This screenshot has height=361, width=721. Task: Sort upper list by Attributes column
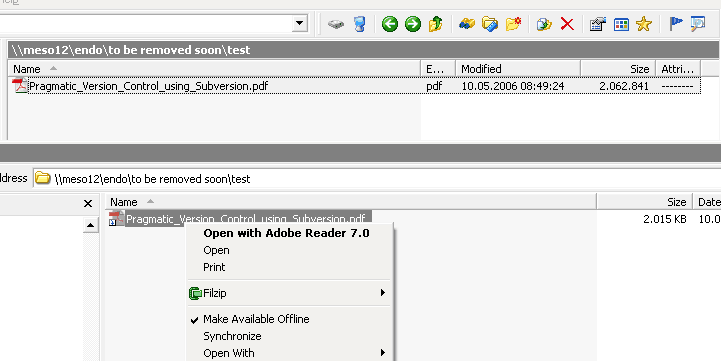[x=678, y=69]
